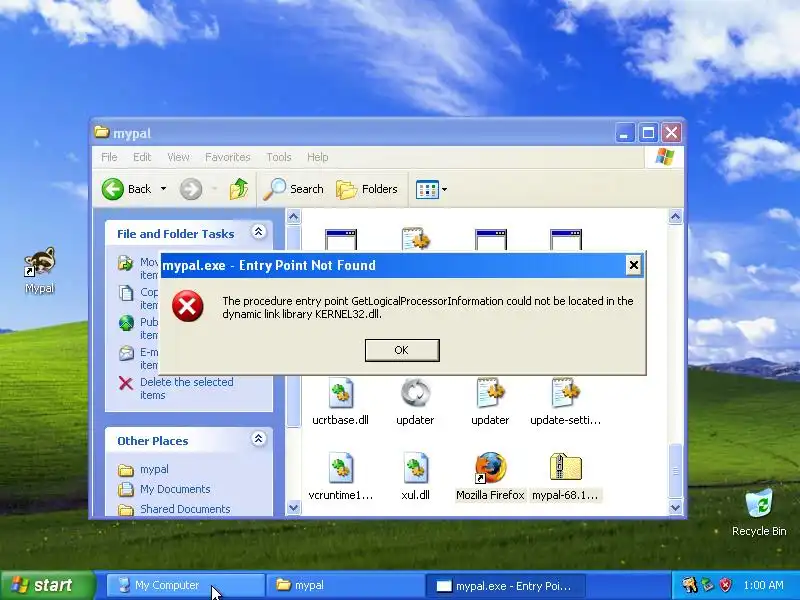The image size is (800, 600).
Task: Click the middle system tray network icon
Action: pyautogui.click(x=708, y=585)
